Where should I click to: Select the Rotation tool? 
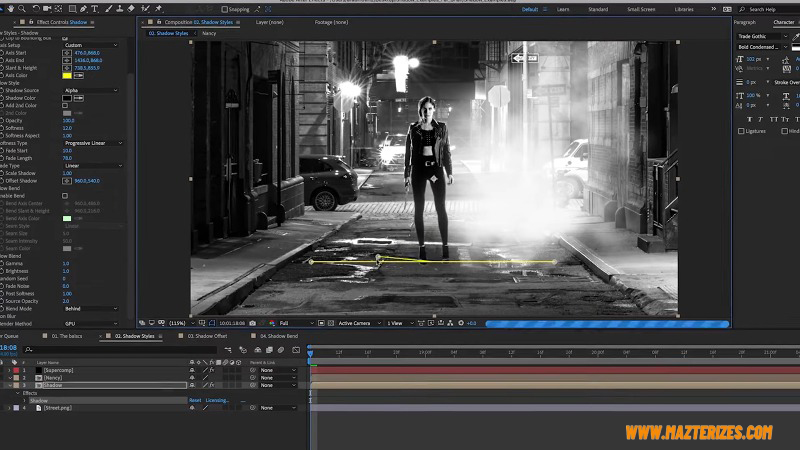click(x=36, y=9)
